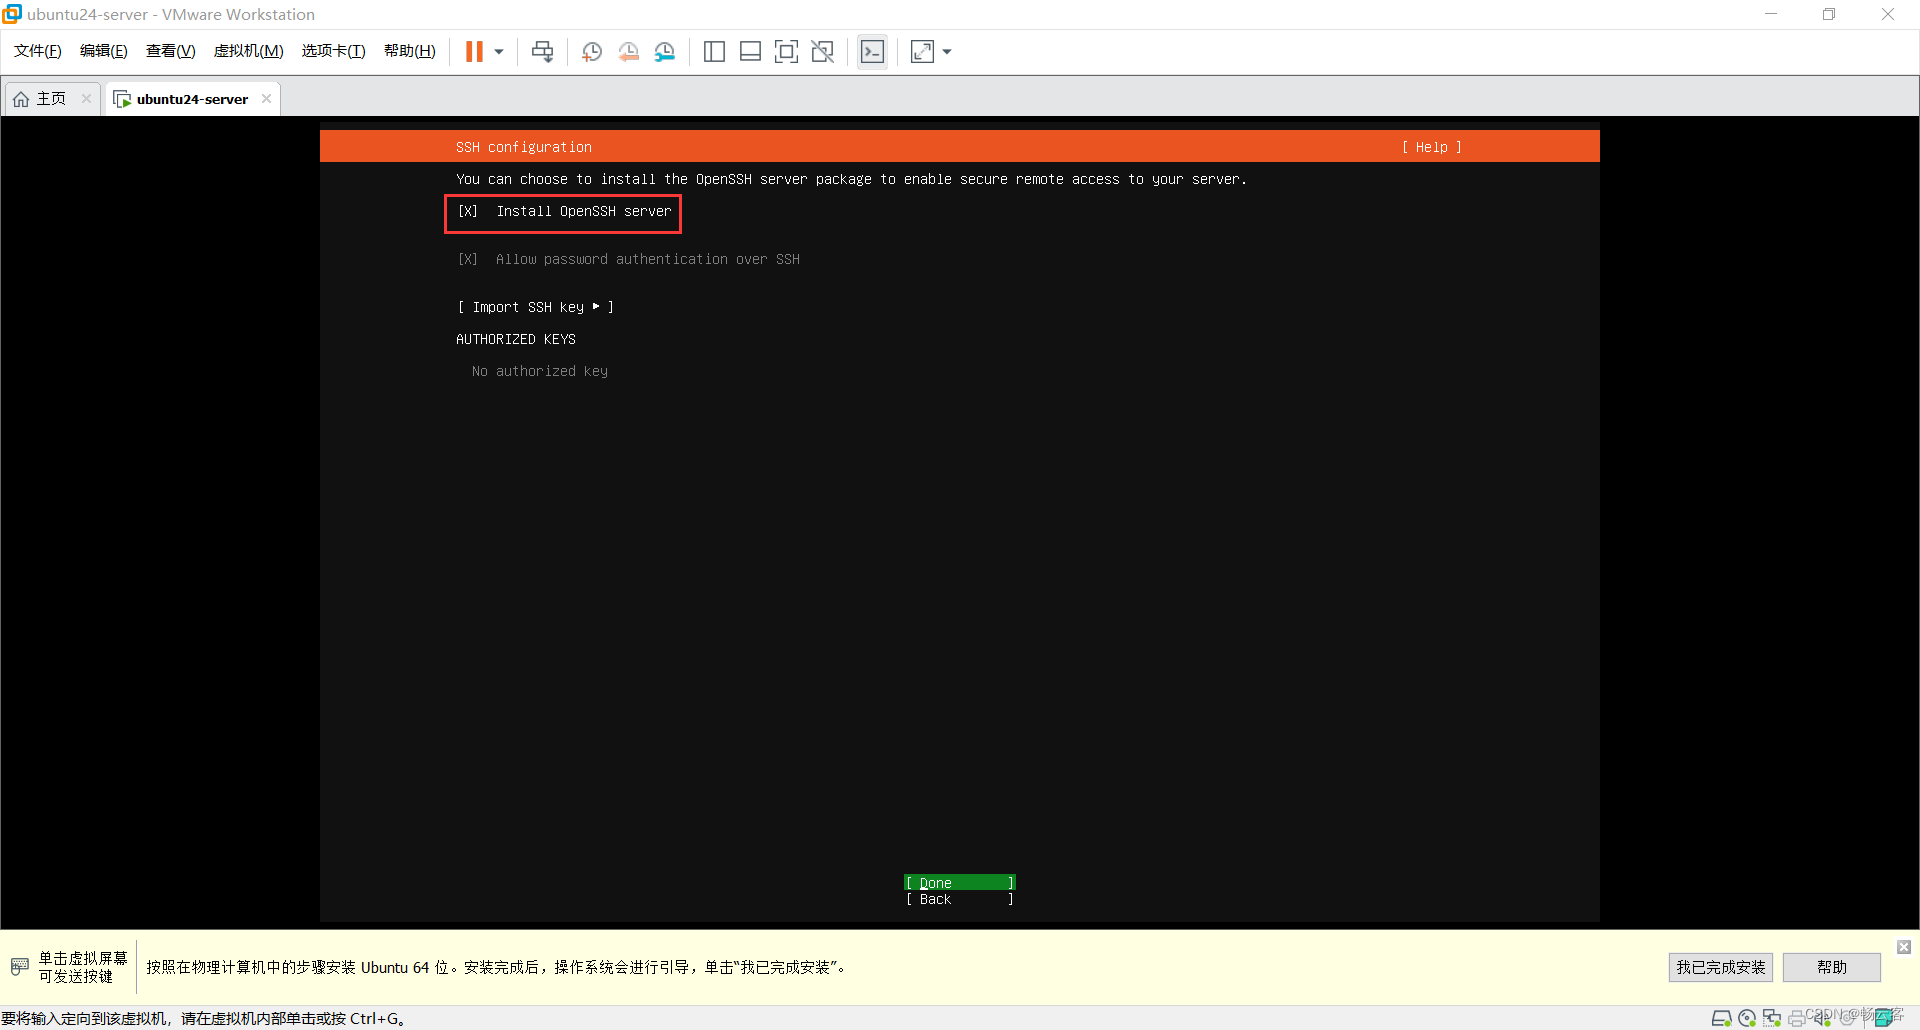The width and height of the screenshot is (1920, 1030).
Task: Click the CD/DVD drive status icon
Action: point(1747,1018)
